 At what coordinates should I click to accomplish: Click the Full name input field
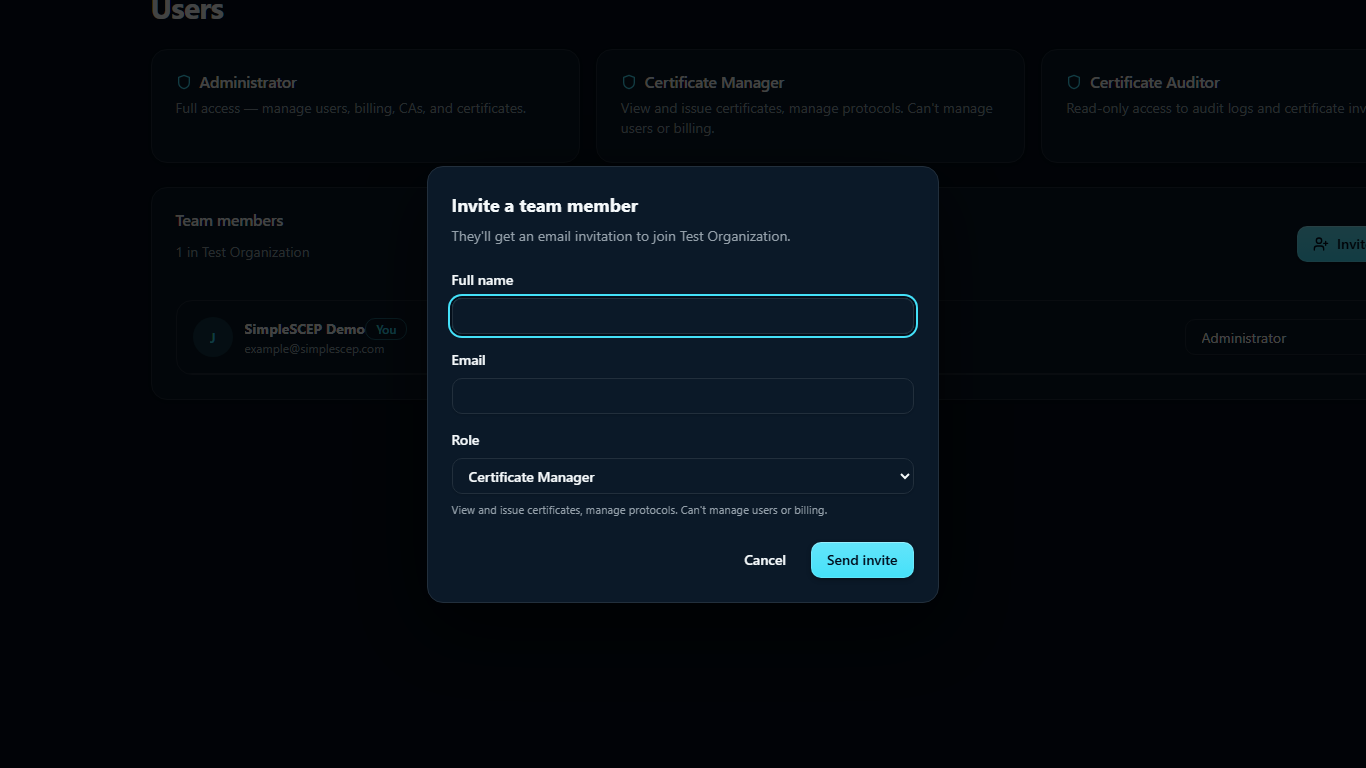click(x=683, y=316)
